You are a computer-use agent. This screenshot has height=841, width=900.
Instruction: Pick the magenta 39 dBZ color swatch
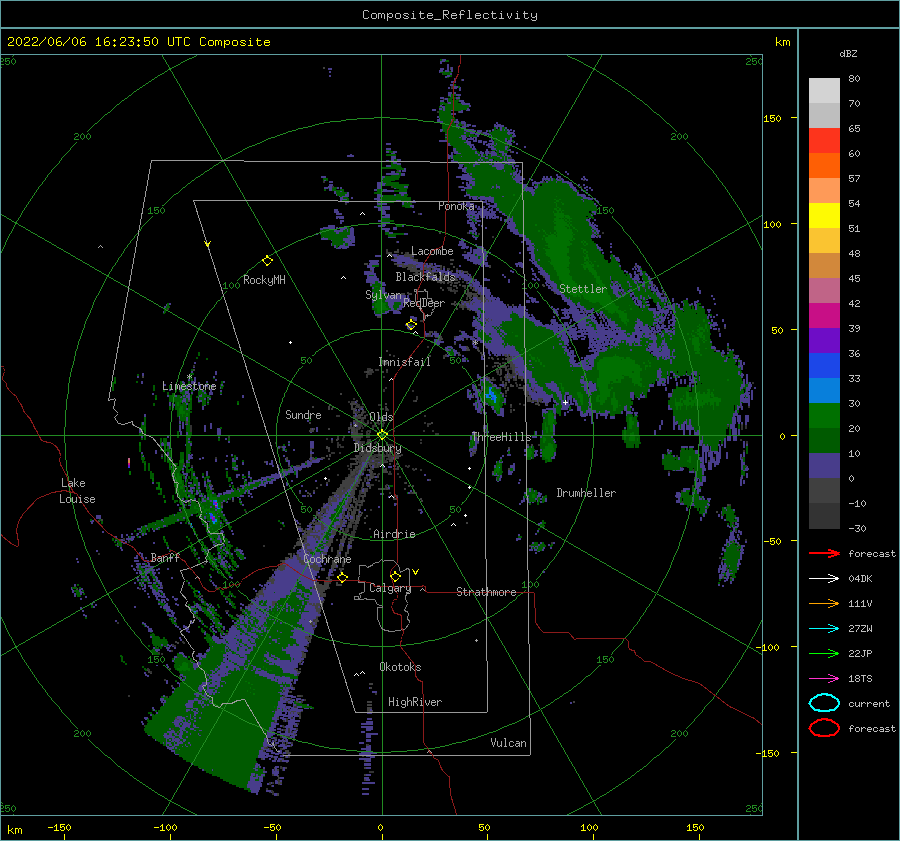824,316
